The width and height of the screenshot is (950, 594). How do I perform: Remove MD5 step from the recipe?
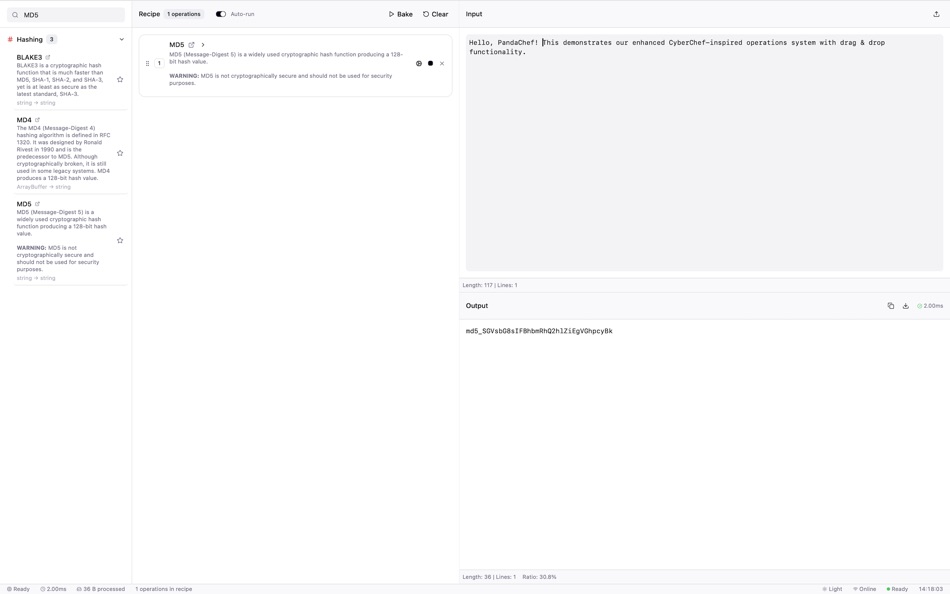442,63
